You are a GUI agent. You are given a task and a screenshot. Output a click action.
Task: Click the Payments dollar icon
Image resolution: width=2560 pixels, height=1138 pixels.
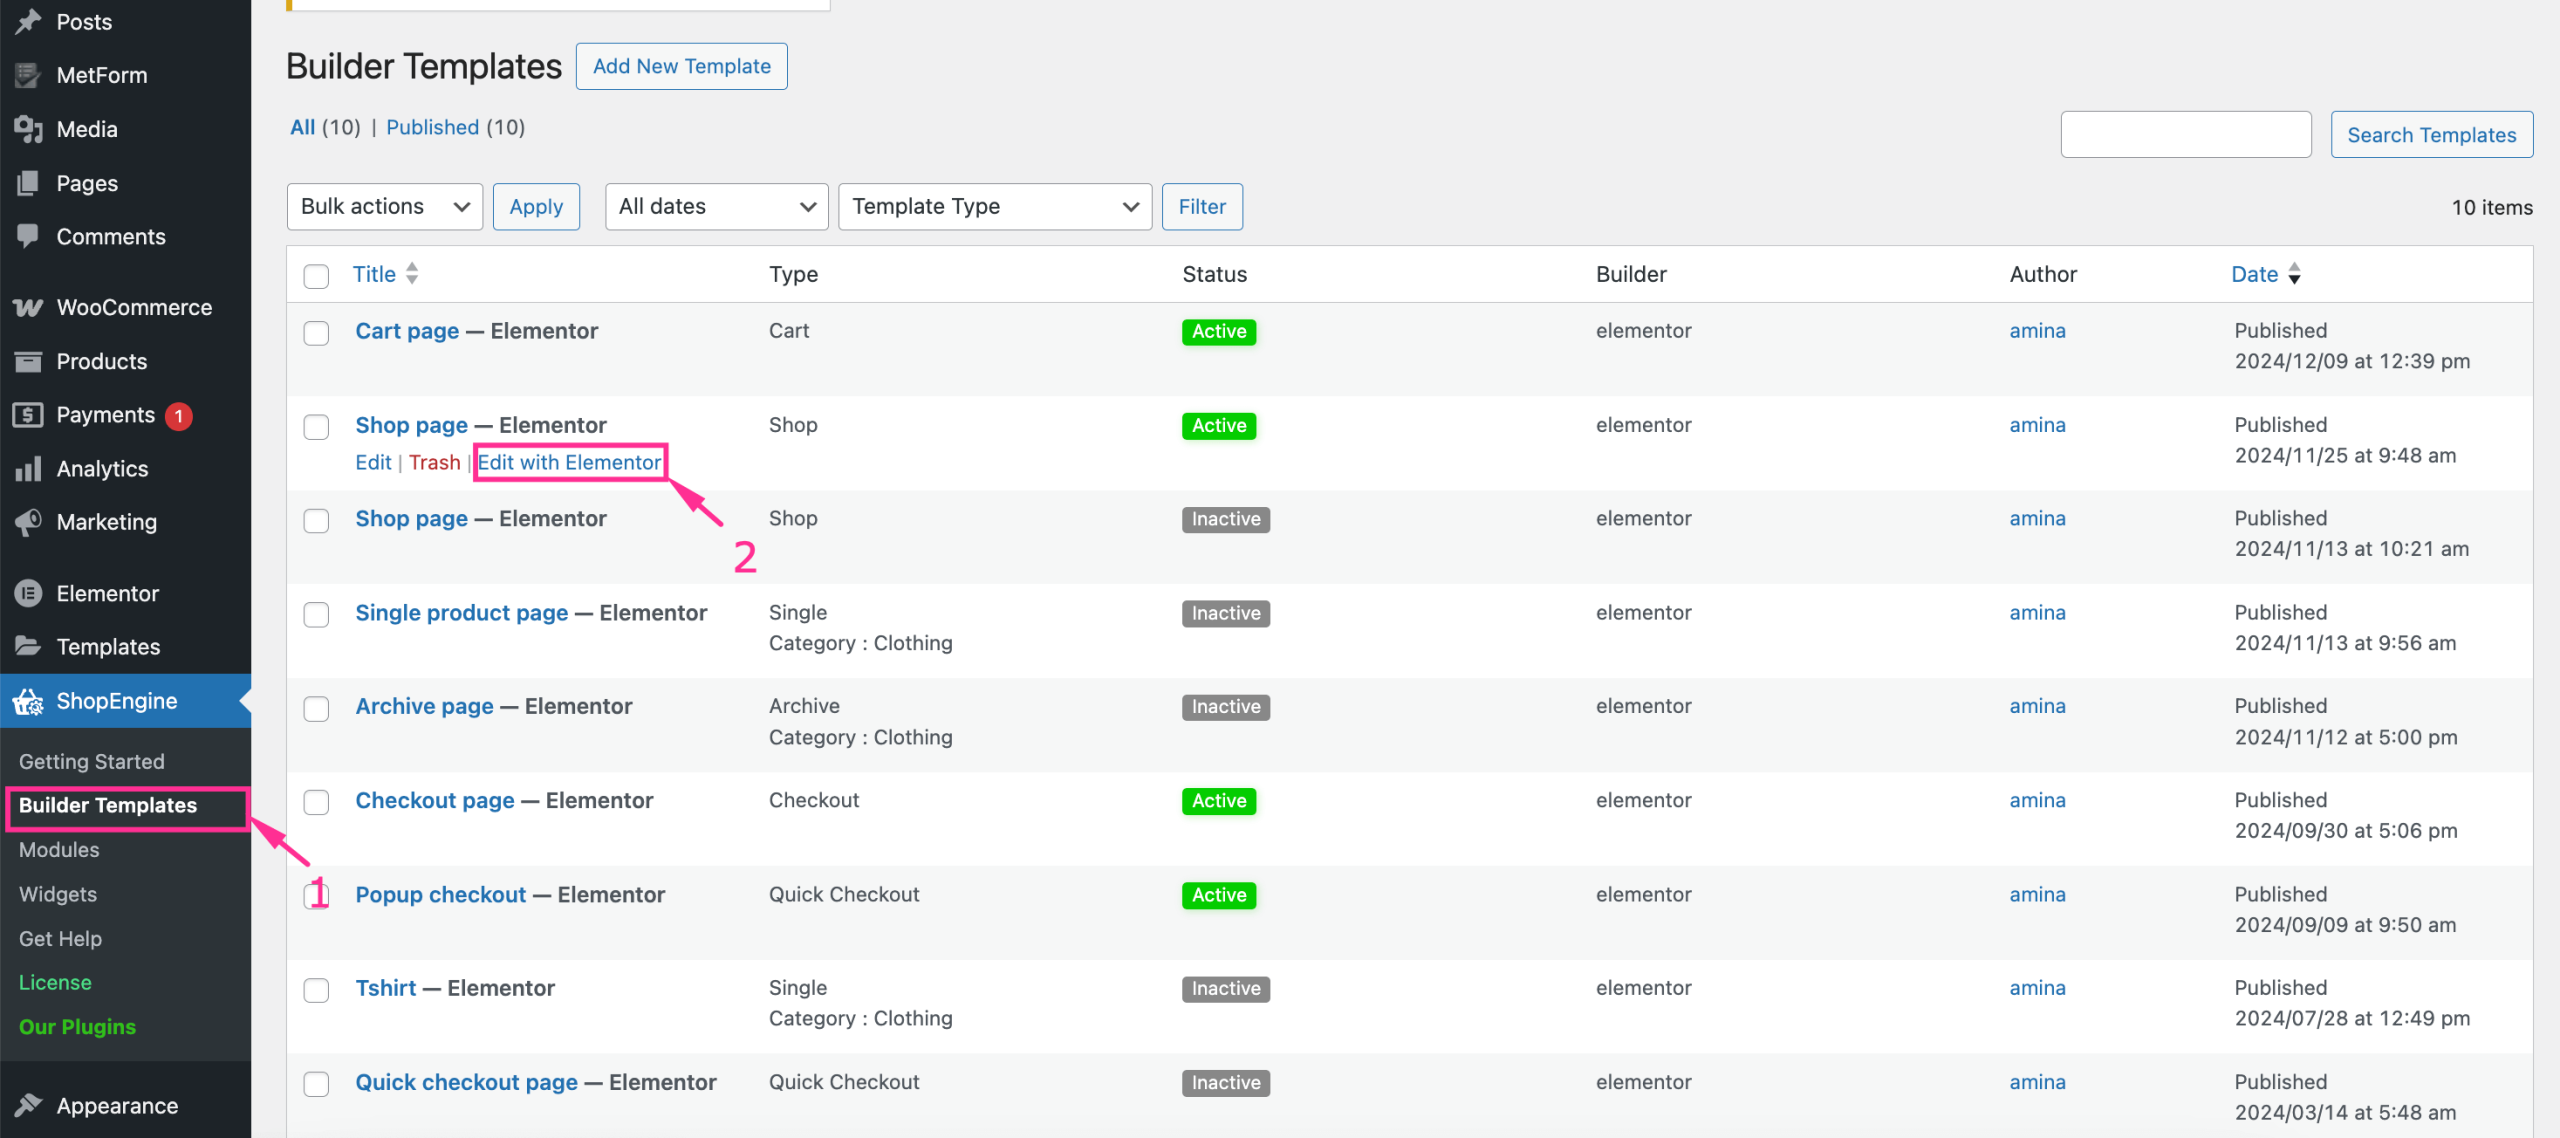(28, 415)
